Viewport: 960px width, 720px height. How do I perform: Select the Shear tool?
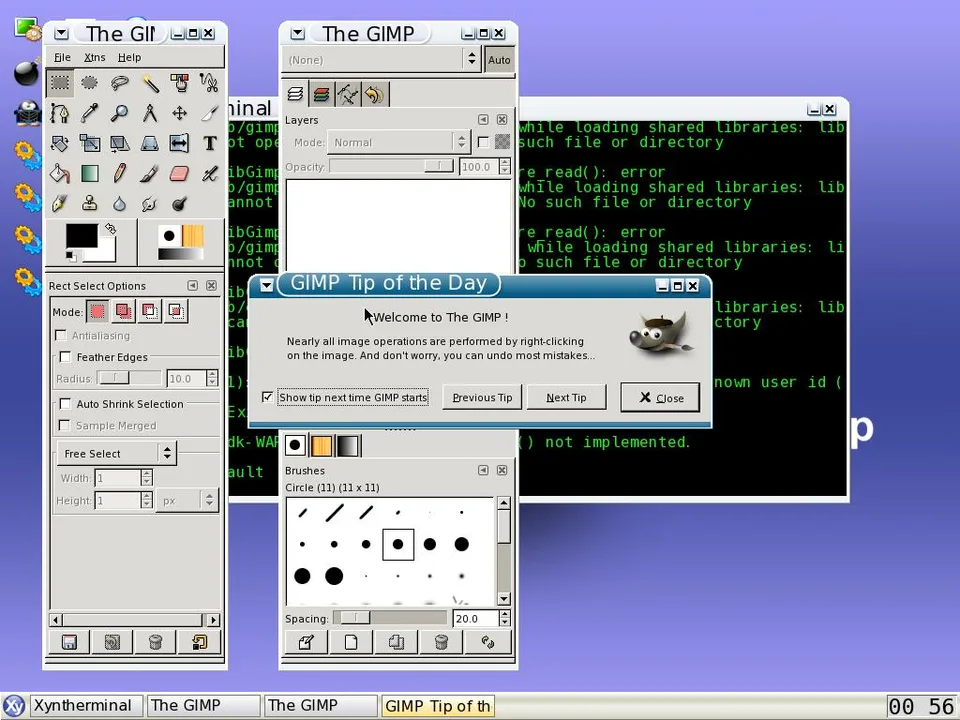pos(119,143)
